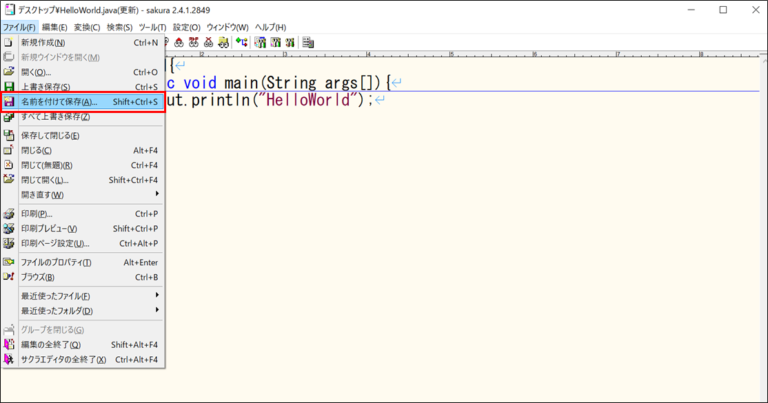Click the ファイルのプロパティ properties icon

coord(9,262)
